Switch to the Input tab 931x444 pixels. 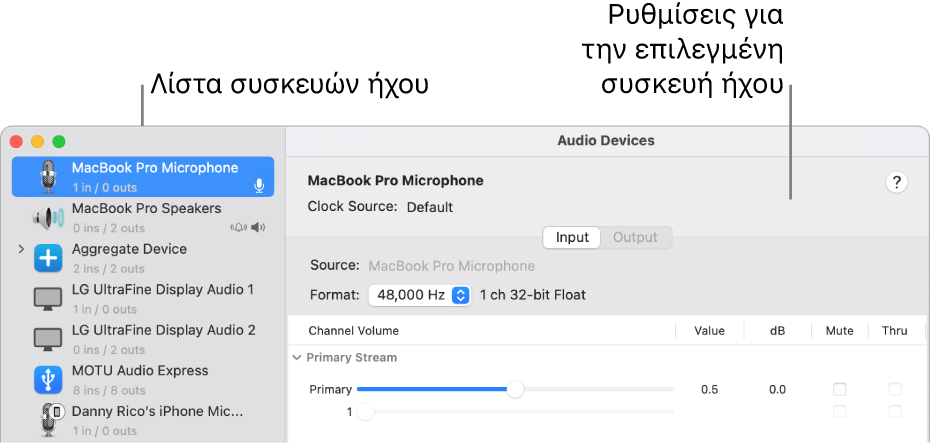tap(572, 237)
